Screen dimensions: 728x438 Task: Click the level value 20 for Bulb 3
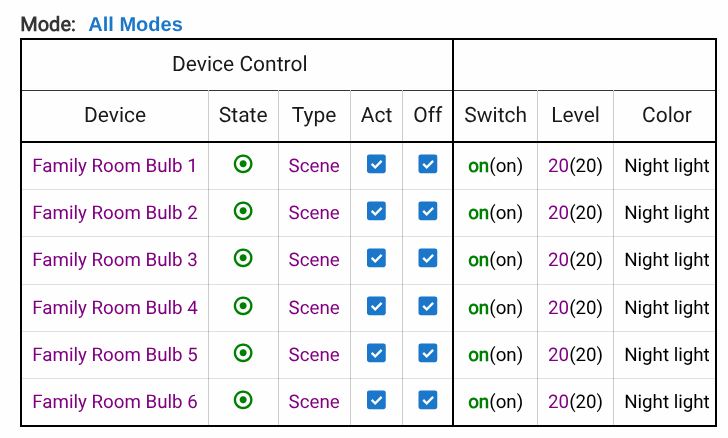pyautogui.click(x=558, y=260)
